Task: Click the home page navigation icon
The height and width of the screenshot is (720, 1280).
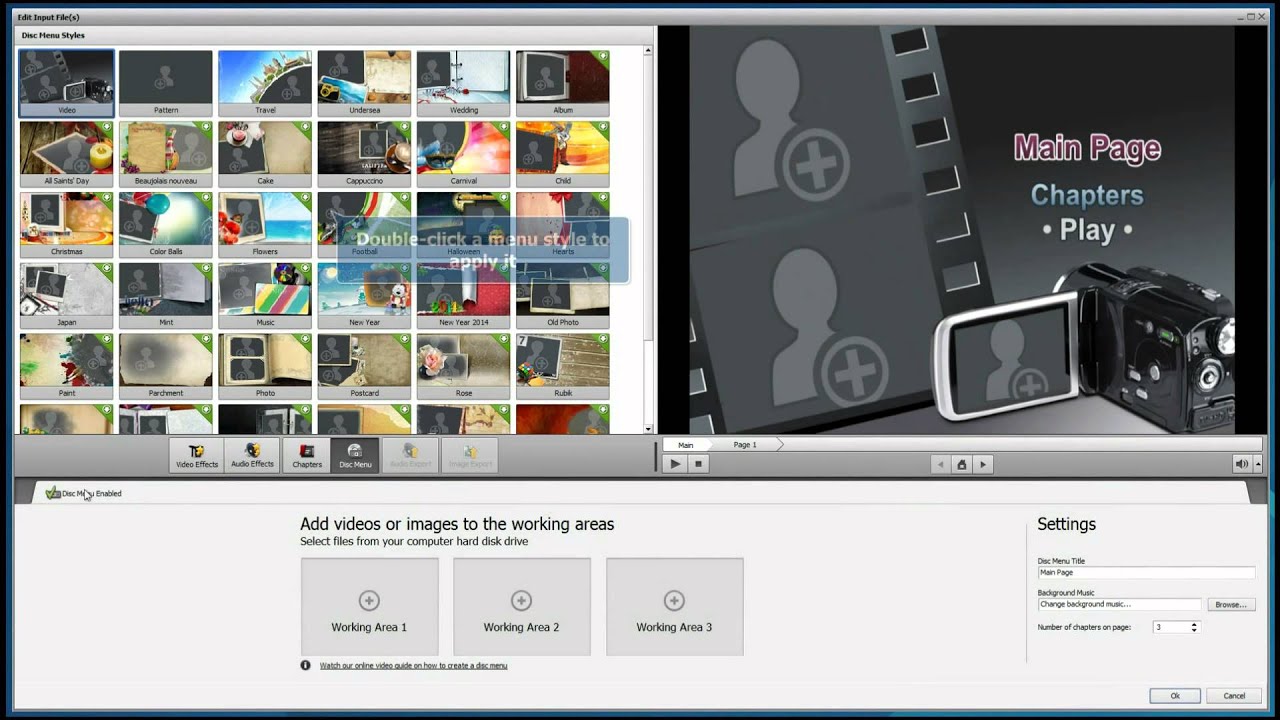Action: [x=961, y=464]
